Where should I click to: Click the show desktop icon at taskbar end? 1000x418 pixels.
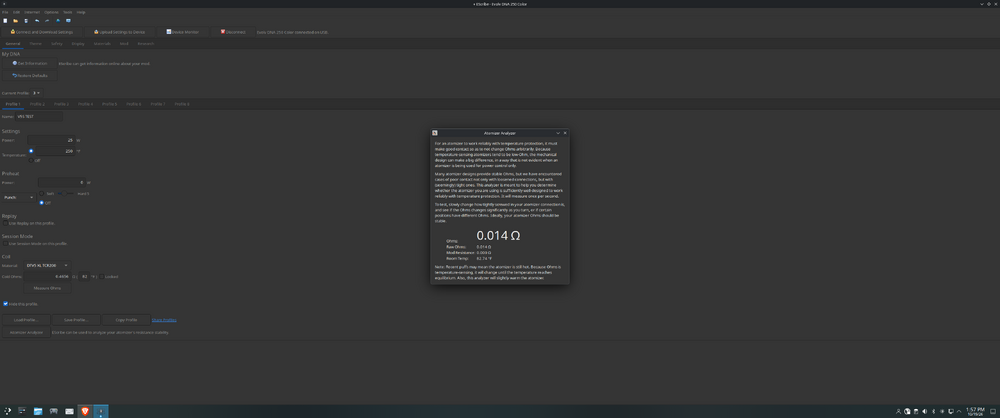coord(993,412)
